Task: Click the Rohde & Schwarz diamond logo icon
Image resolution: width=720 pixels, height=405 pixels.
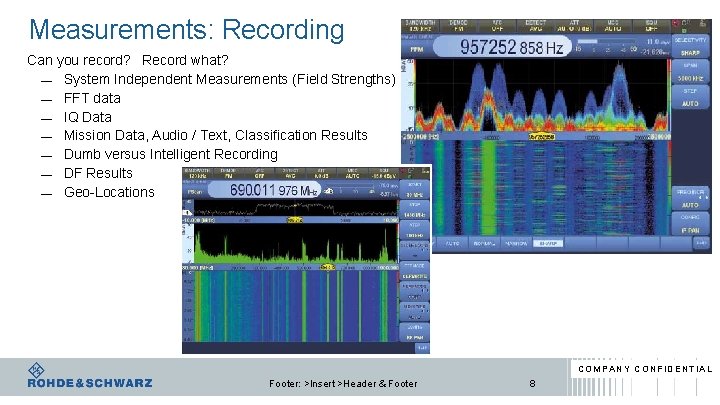Action: (36, 370)
